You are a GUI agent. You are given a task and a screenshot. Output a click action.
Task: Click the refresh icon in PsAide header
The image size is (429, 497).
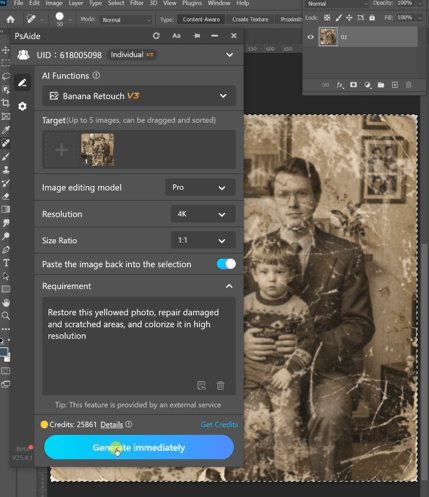click(156, 36)
